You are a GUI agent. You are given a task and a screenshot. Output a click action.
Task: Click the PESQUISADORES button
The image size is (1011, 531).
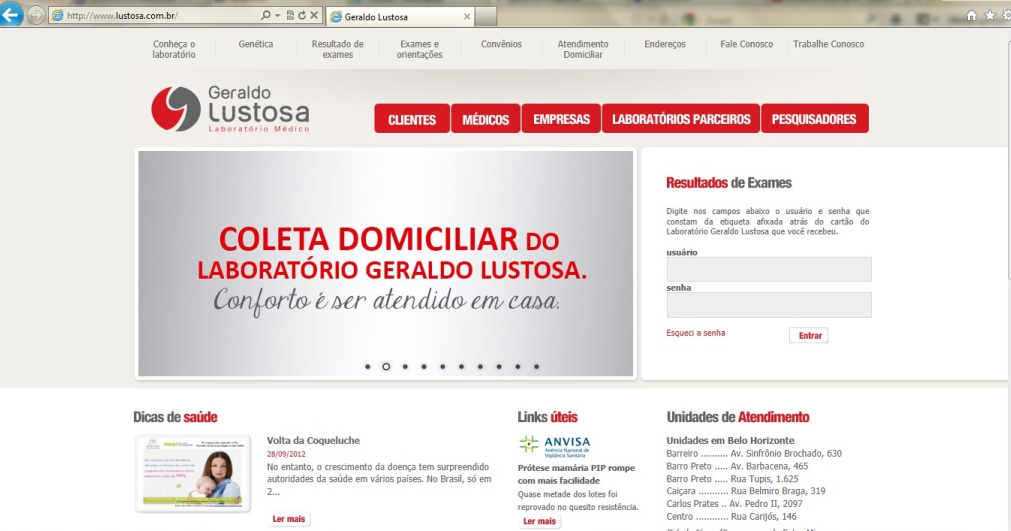click(814, 119)
